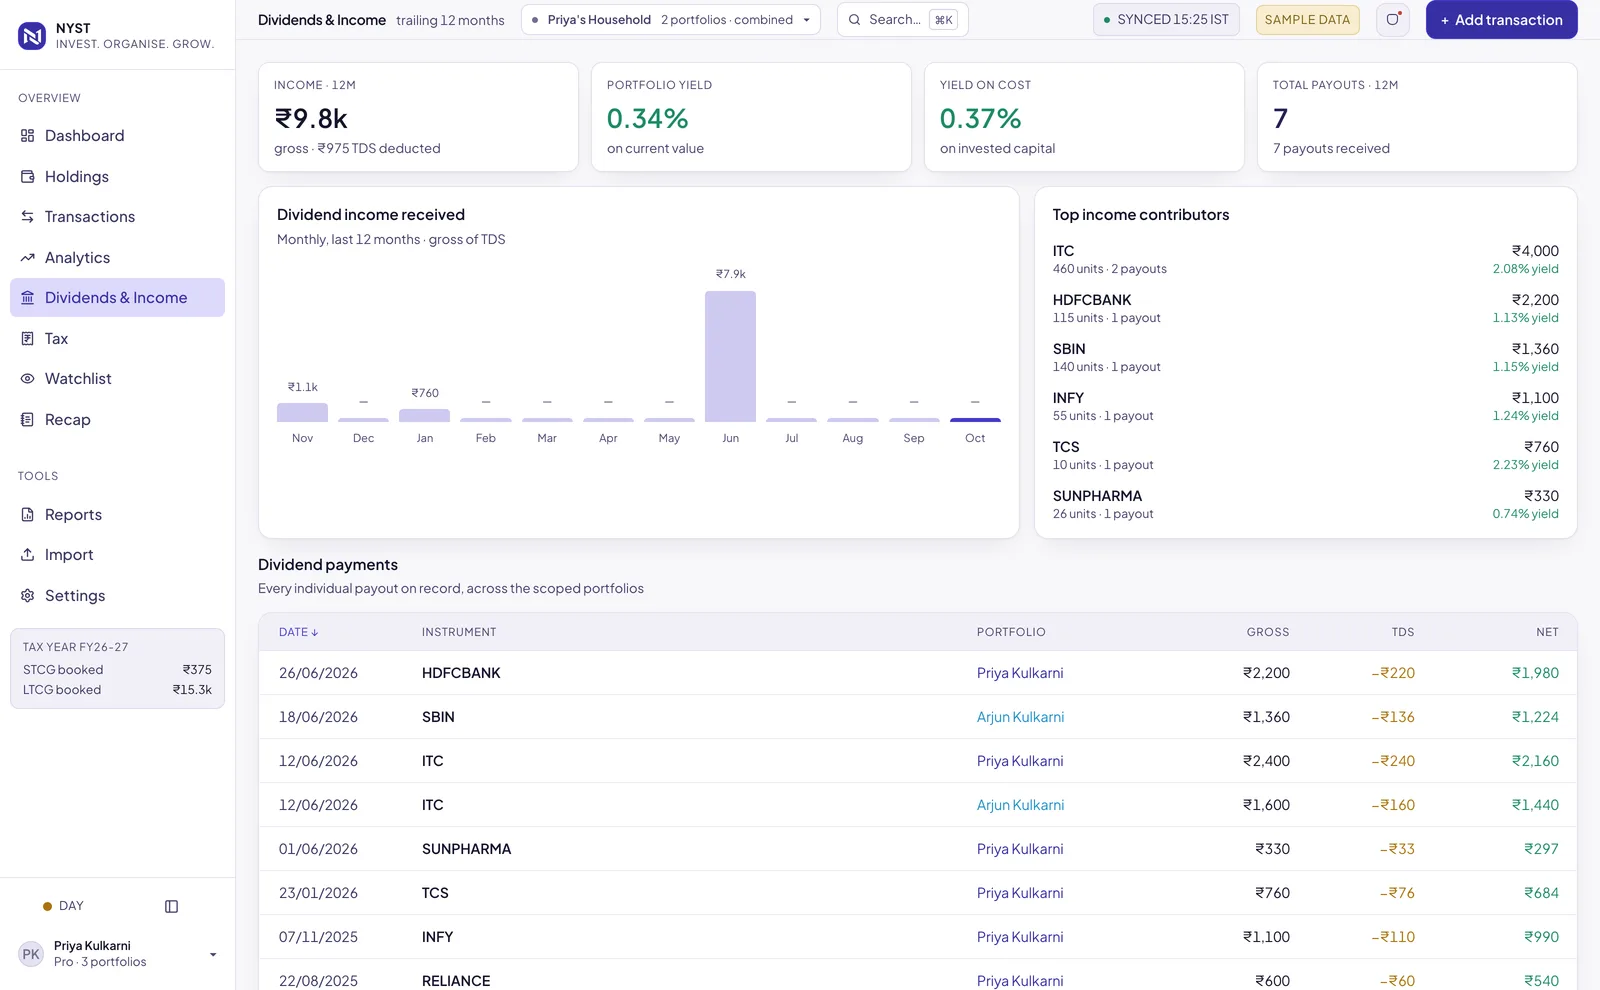The image size is (1600, 990).
Task: Click the Recap sidebar icon
Action: [27, 420]
